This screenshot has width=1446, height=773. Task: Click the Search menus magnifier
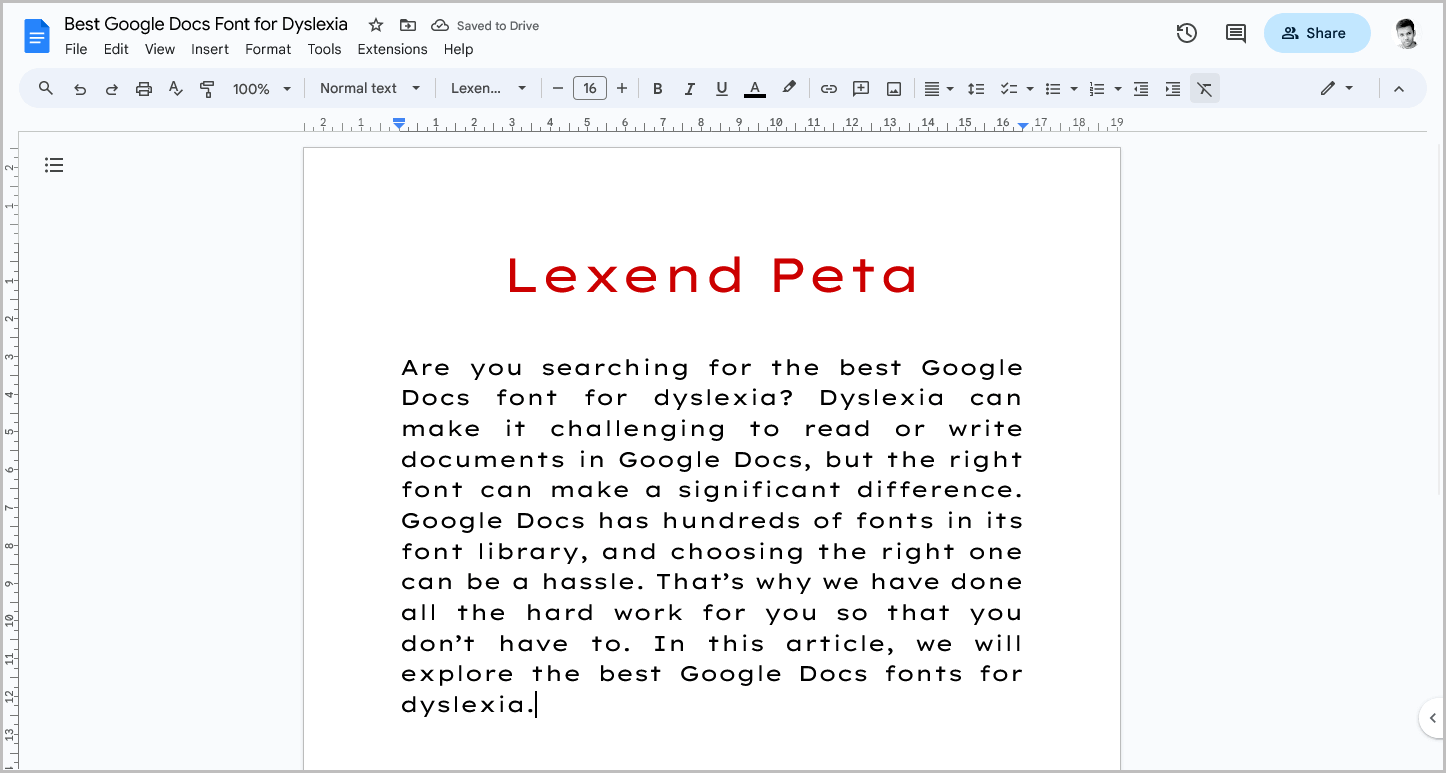coord(46,89)
